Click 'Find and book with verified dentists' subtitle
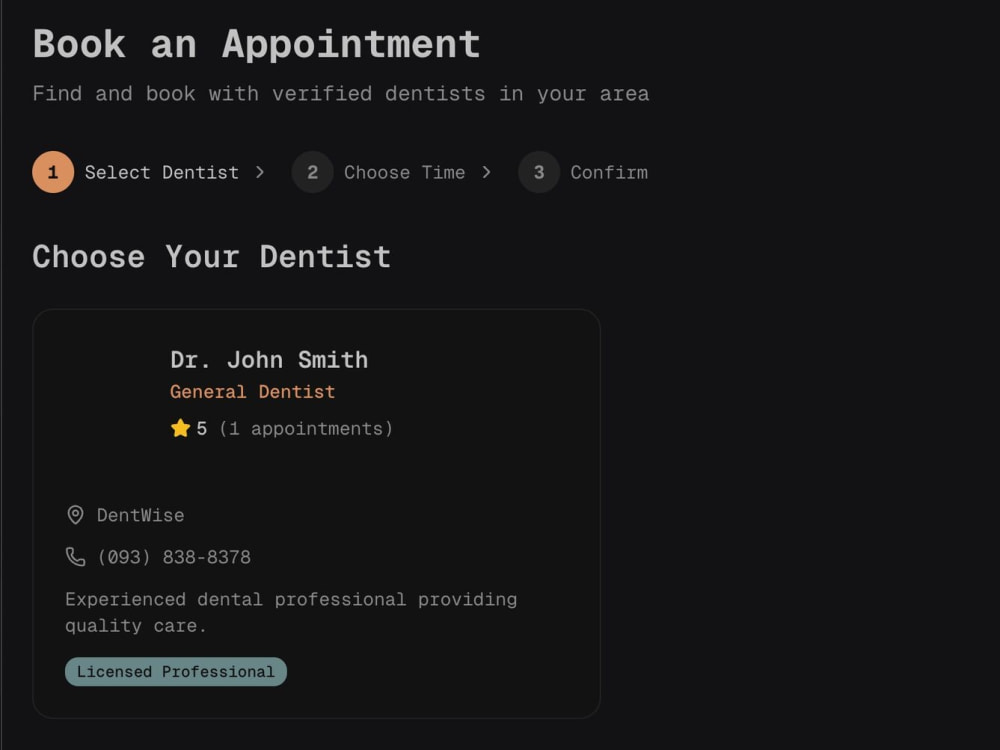This screenshot has height=750, width=1000. click(x=341, y=94)
